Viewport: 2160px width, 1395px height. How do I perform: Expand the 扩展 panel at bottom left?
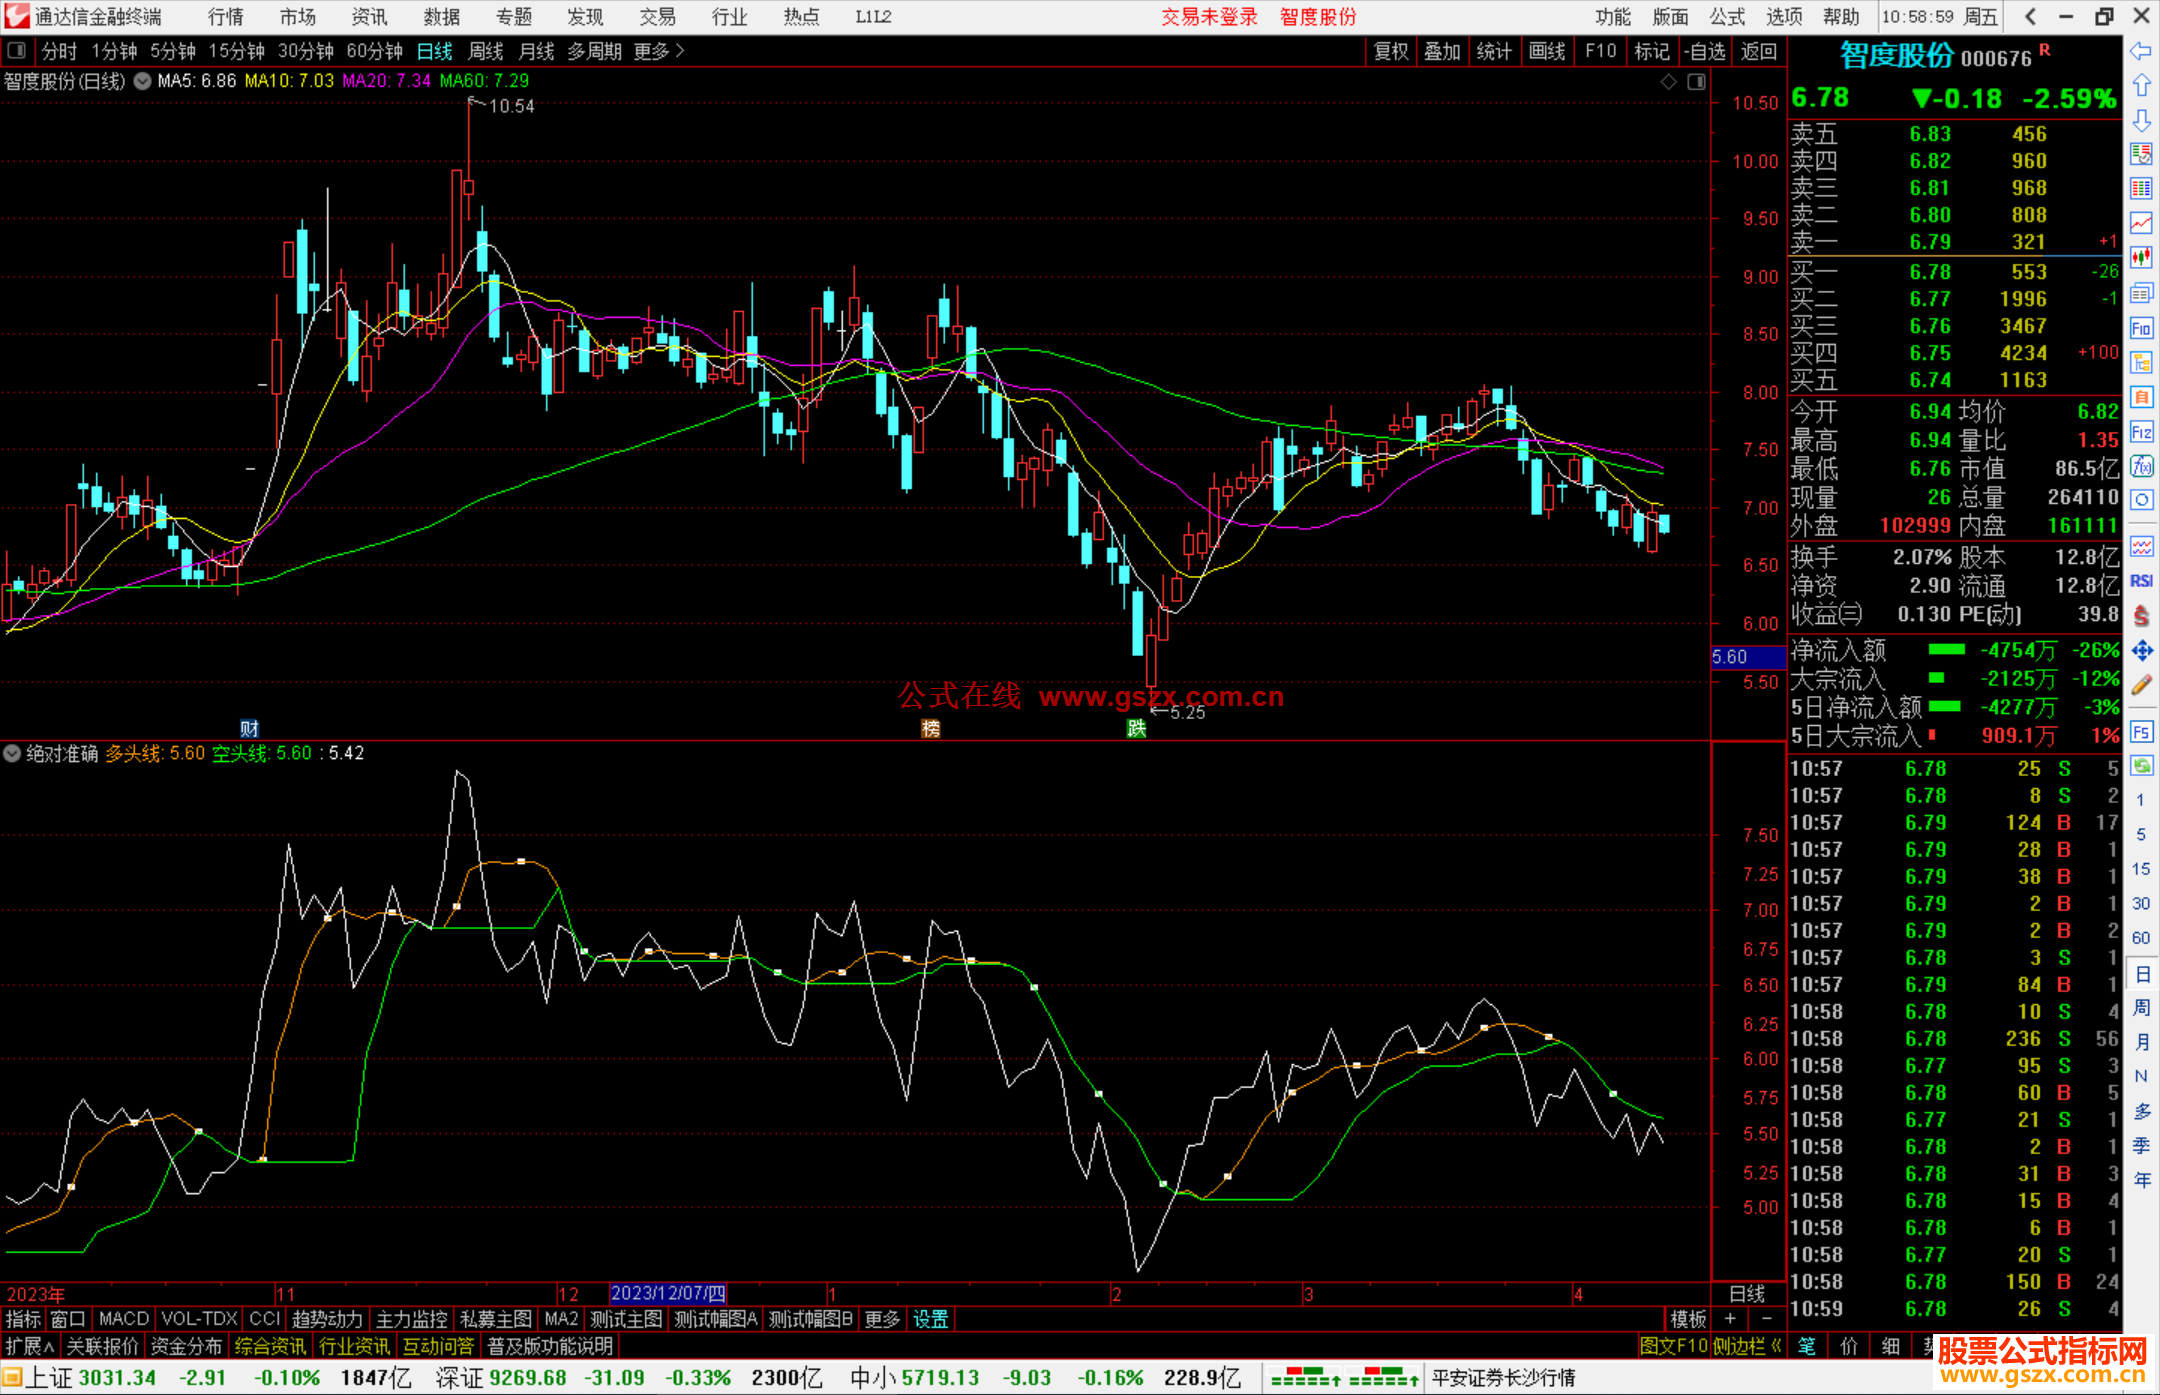click(x=29, y=1346)
